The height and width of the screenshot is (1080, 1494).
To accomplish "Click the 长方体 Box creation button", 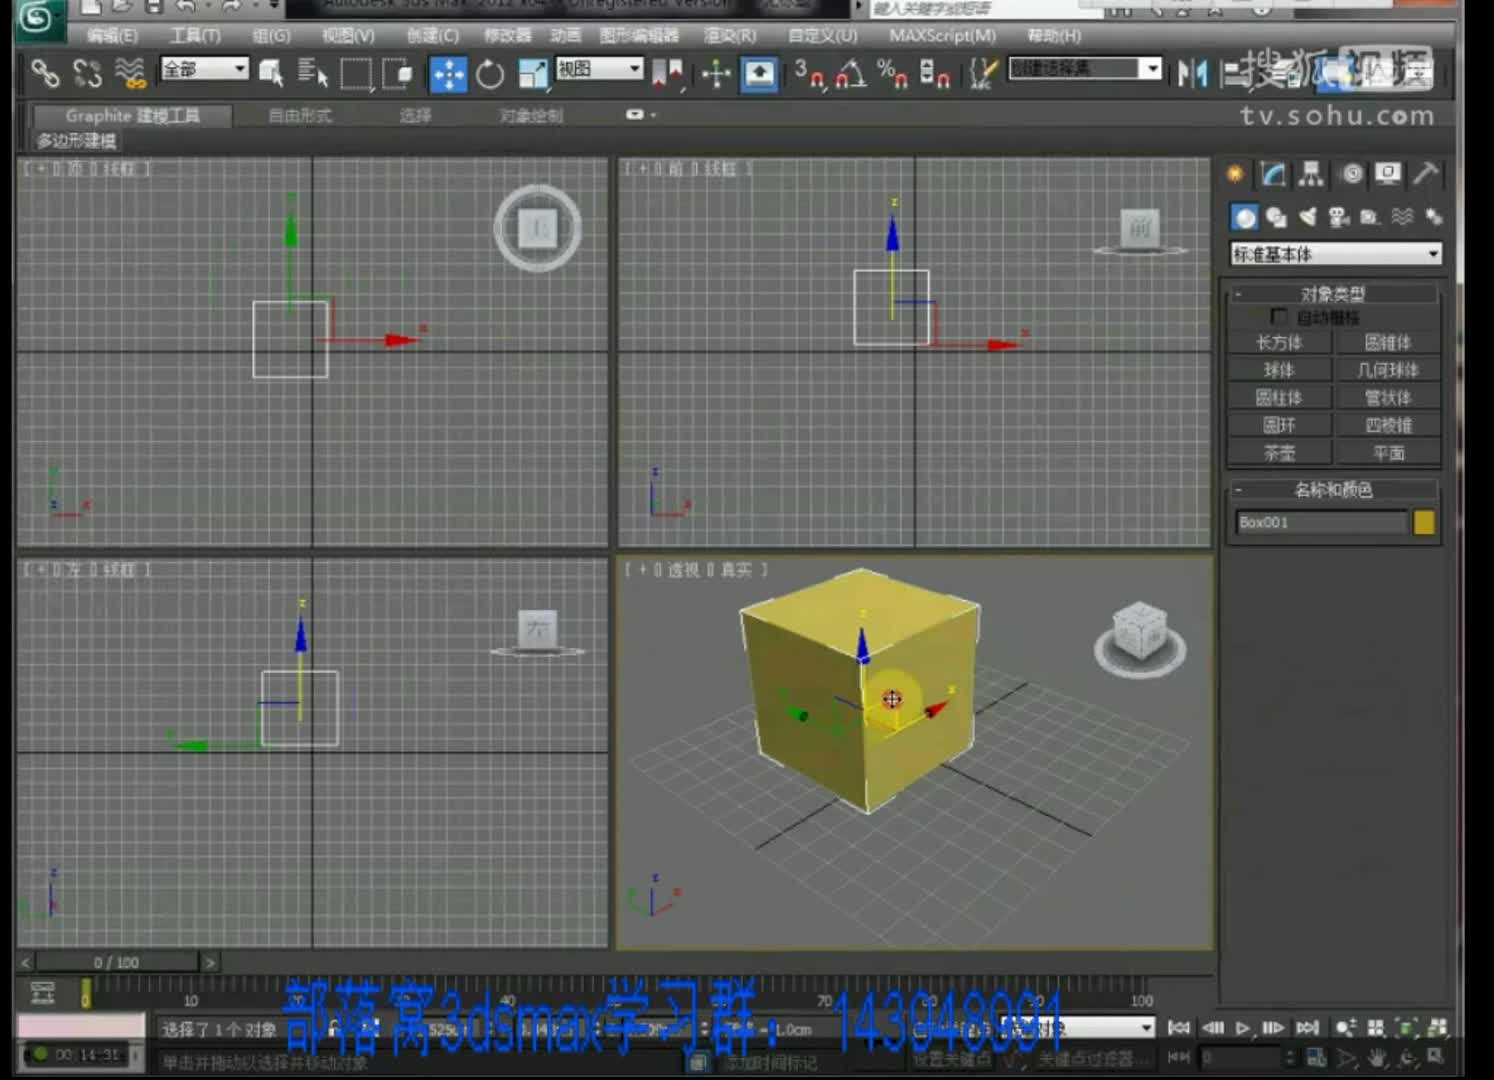I will tap(1281, 343).
